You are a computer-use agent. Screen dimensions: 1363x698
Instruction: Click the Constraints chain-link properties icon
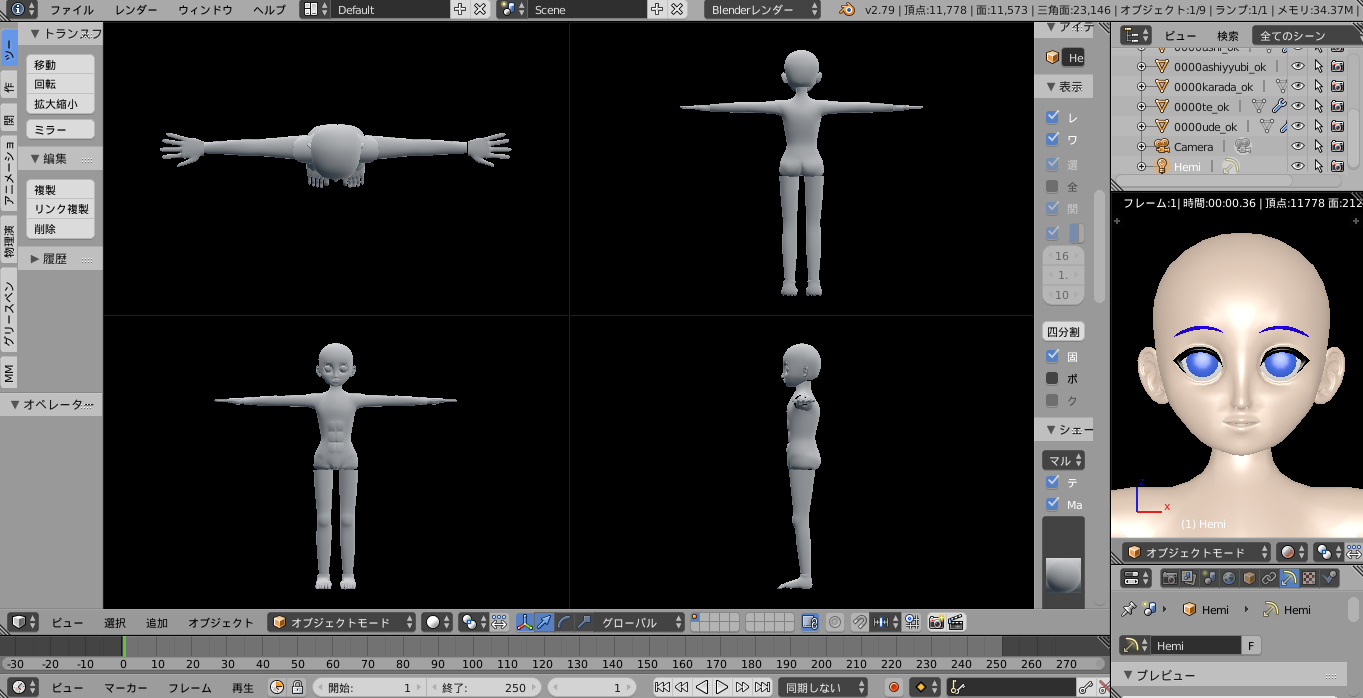[1268, 578]
